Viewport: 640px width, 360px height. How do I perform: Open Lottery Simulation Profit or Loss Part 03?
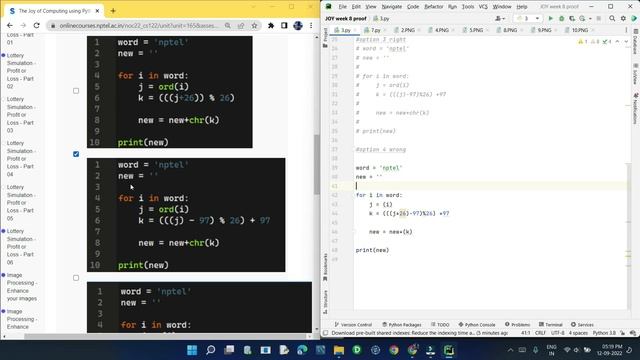coord(21,115)
